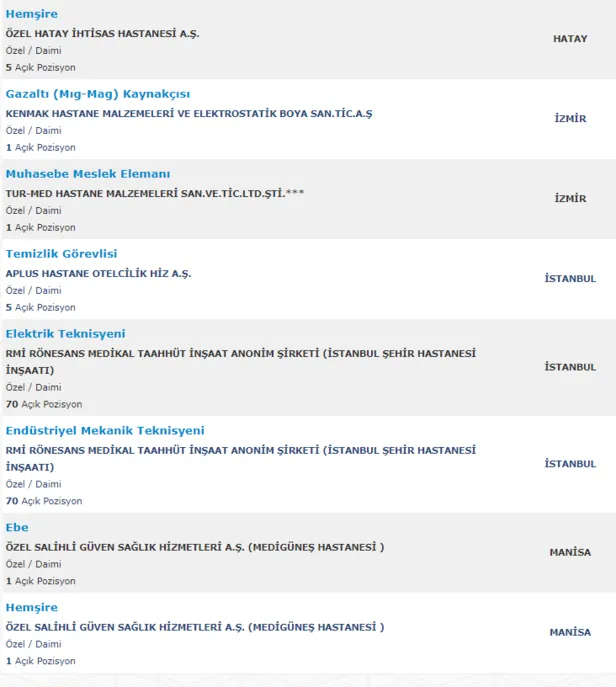The width and height of the screenshot is (616, 687).
Task: Click the TUR-MED HASTANE MALZEMELERİ company name
Action: click(x=155, y=193)
